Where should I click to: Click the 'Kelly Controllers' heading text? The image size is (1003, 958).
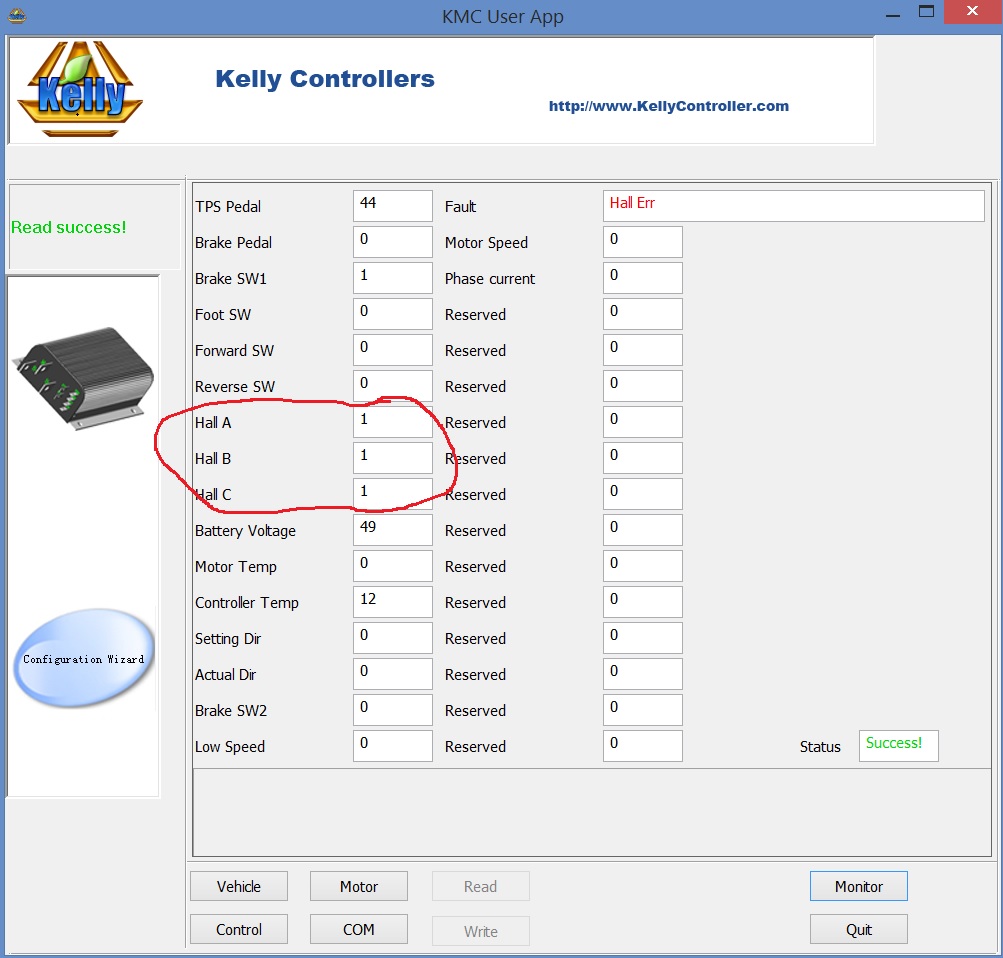click(x=325, y=79)
